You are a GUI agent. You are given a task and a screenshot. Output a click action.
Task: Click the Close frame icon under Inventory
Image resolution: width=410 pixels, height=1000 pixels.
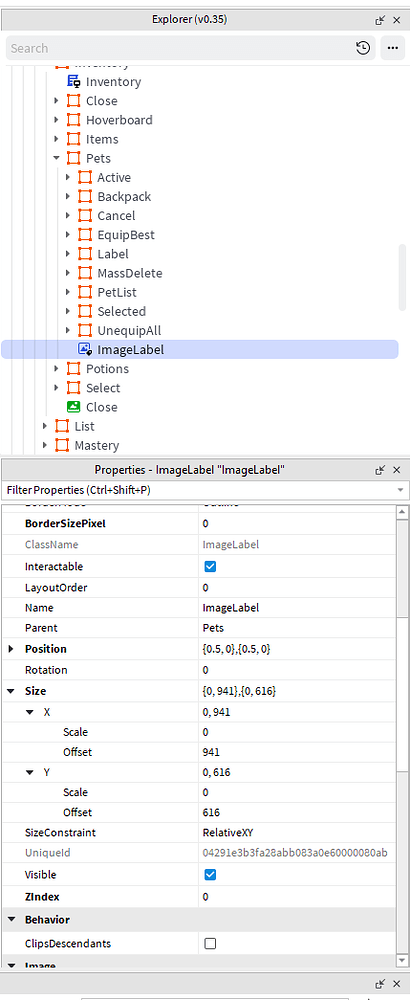click(x=74, y=101)
